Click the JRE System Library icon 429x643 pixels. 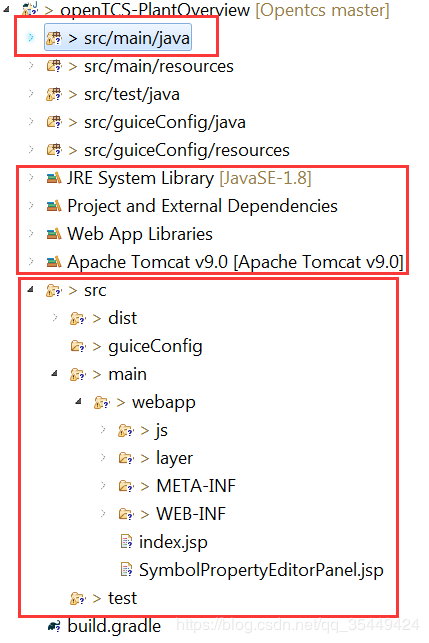click(54, 178)
